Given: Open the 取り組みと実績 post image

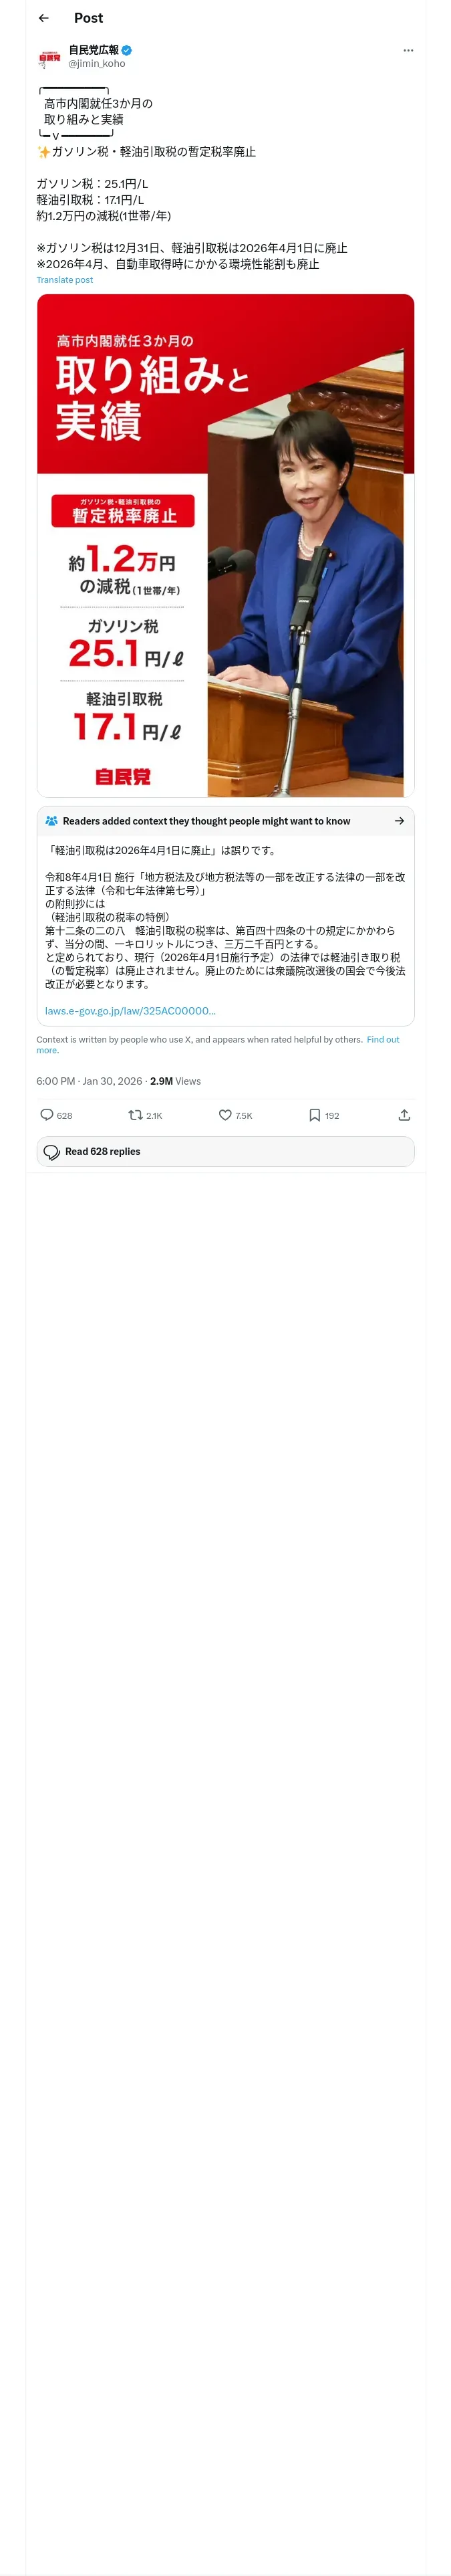Looking at the screenshot, I should [225, 545].
